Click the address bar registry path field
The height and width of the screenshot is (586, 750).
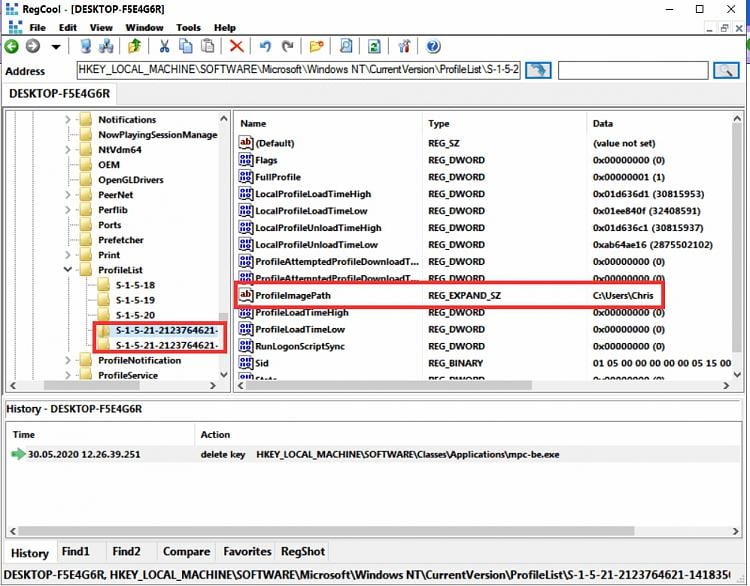point(298,70)
